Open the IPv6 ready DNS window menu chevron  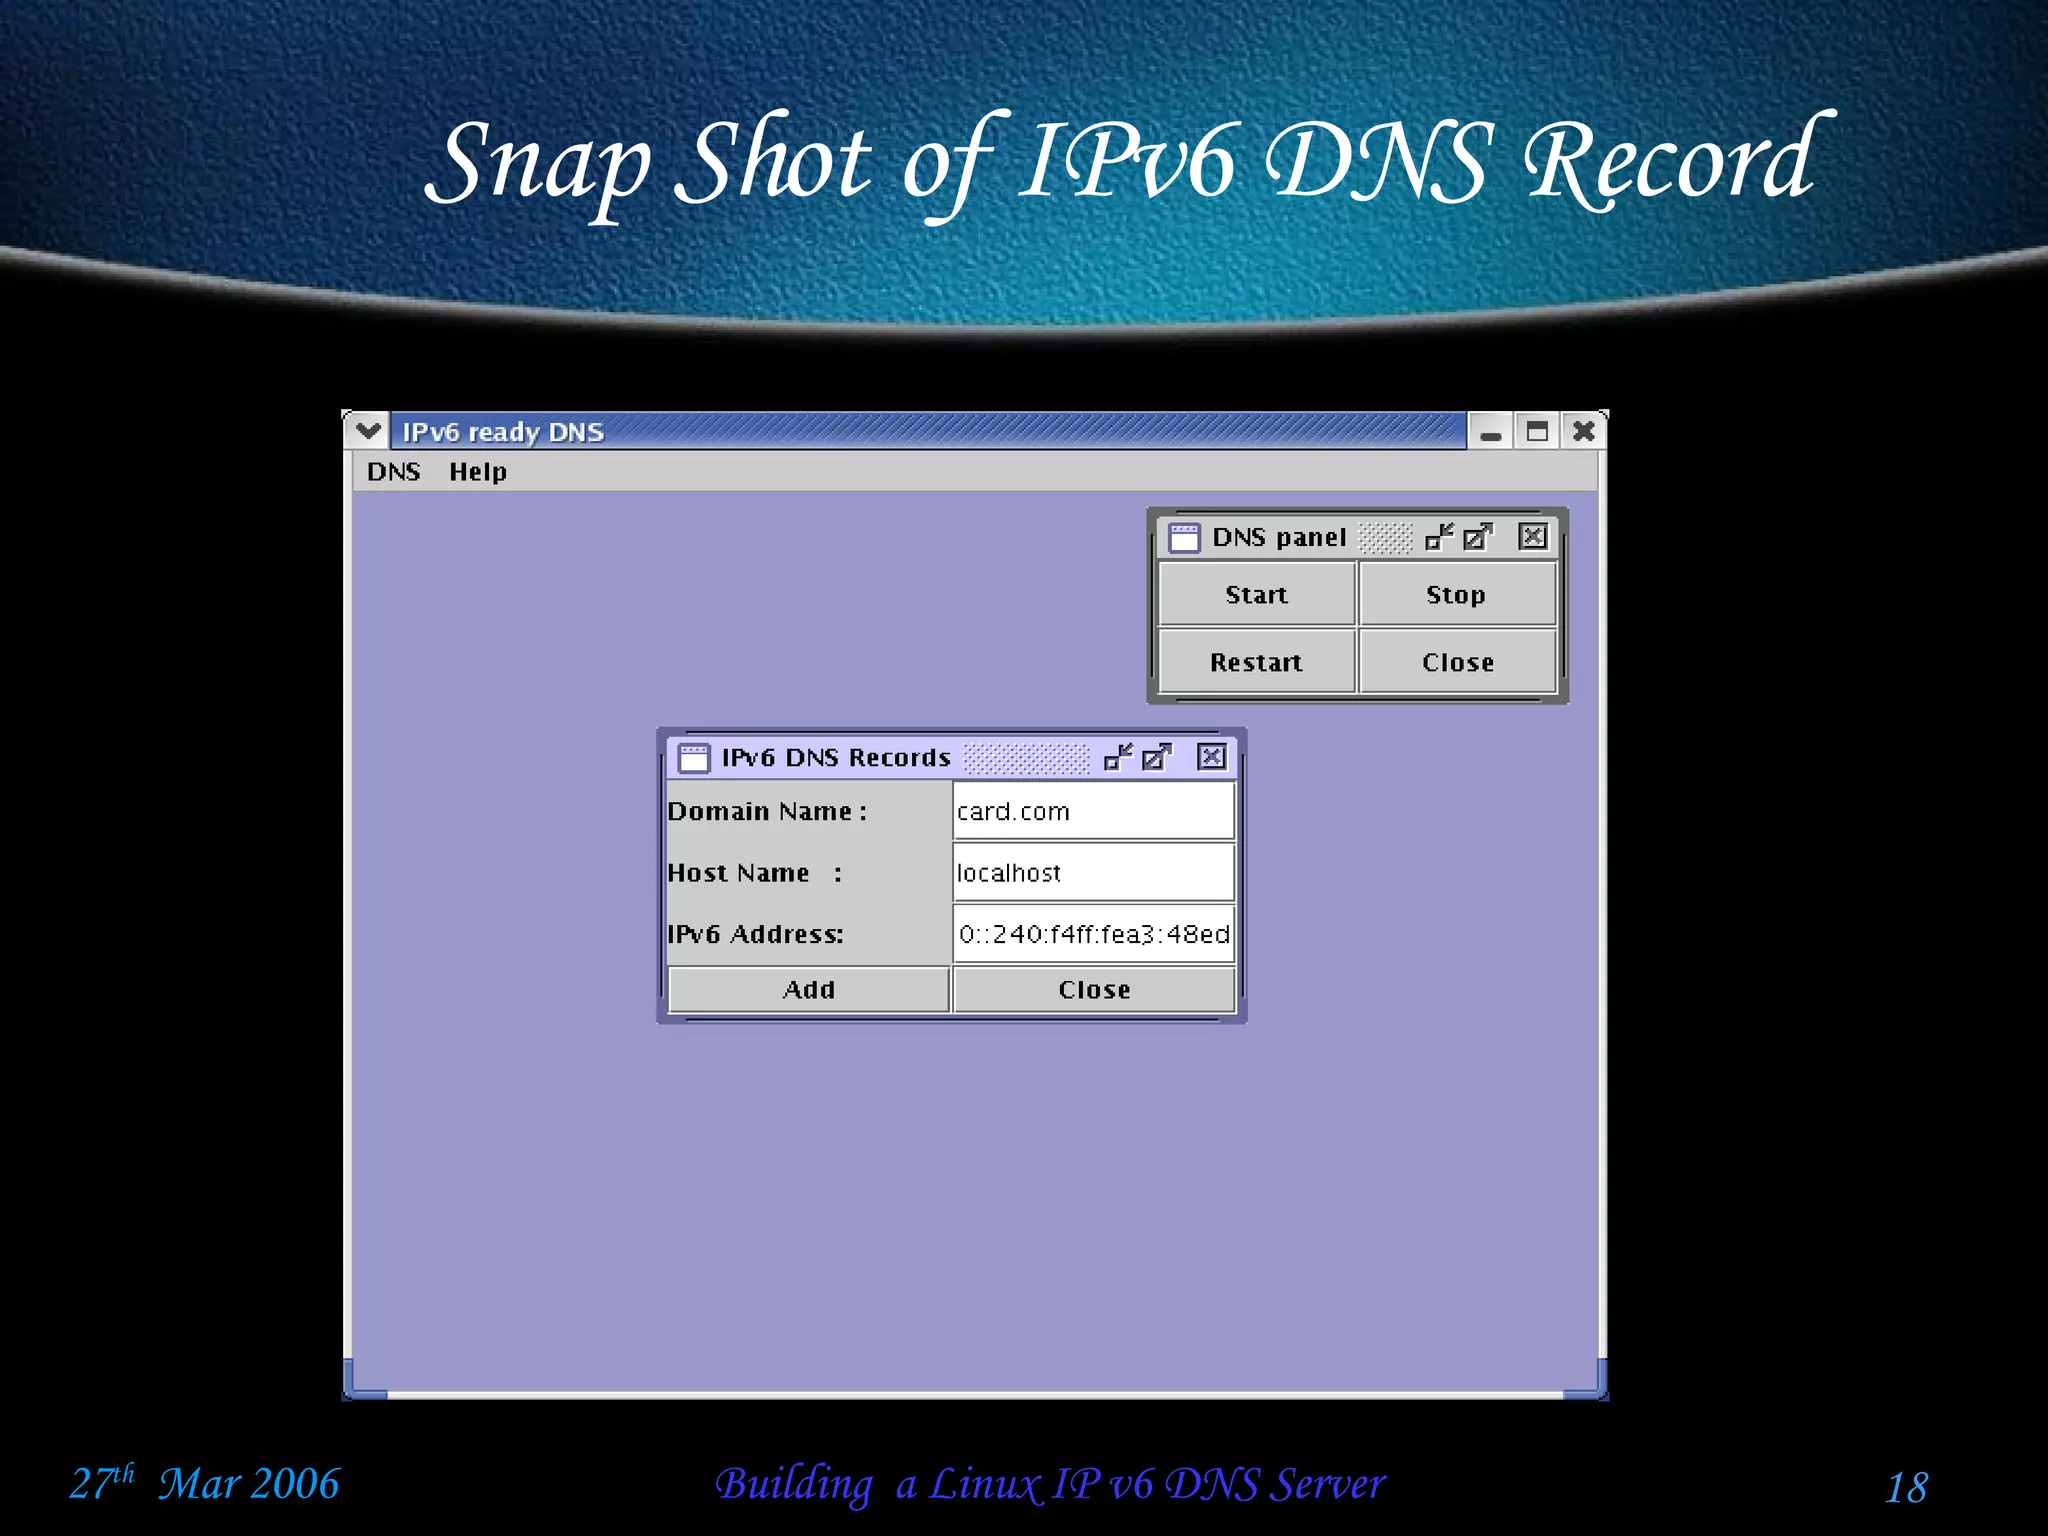(368, 431)
